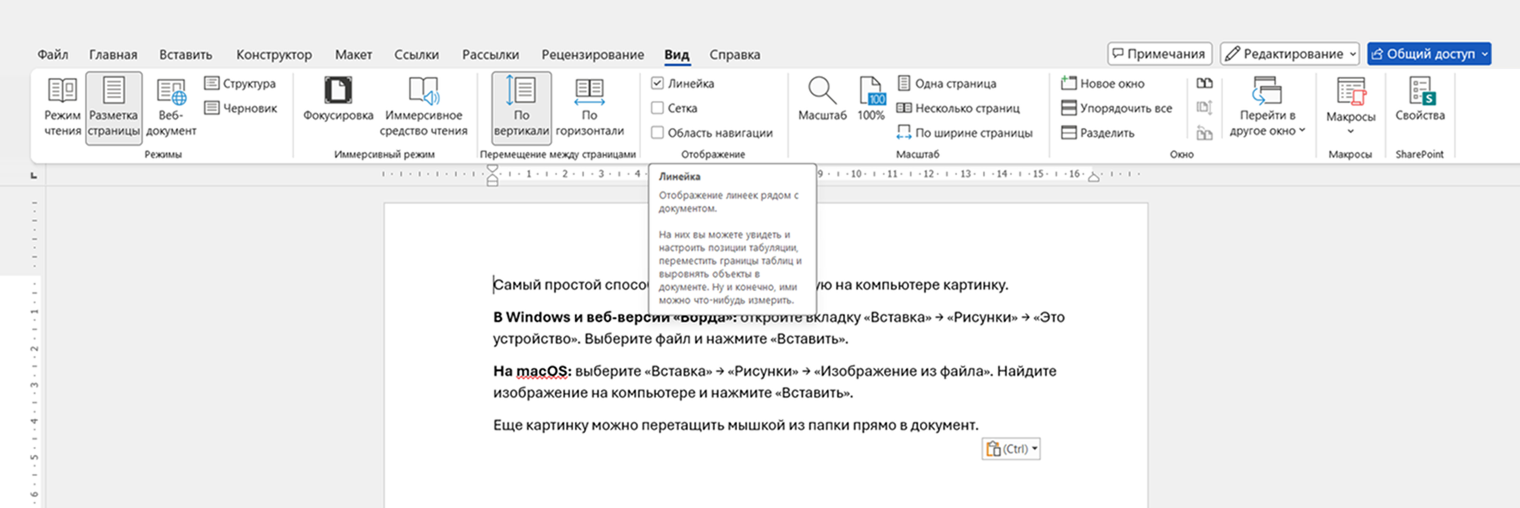
Task: Click the paste options clipboard icon
Action: click(x=993, y=449)
